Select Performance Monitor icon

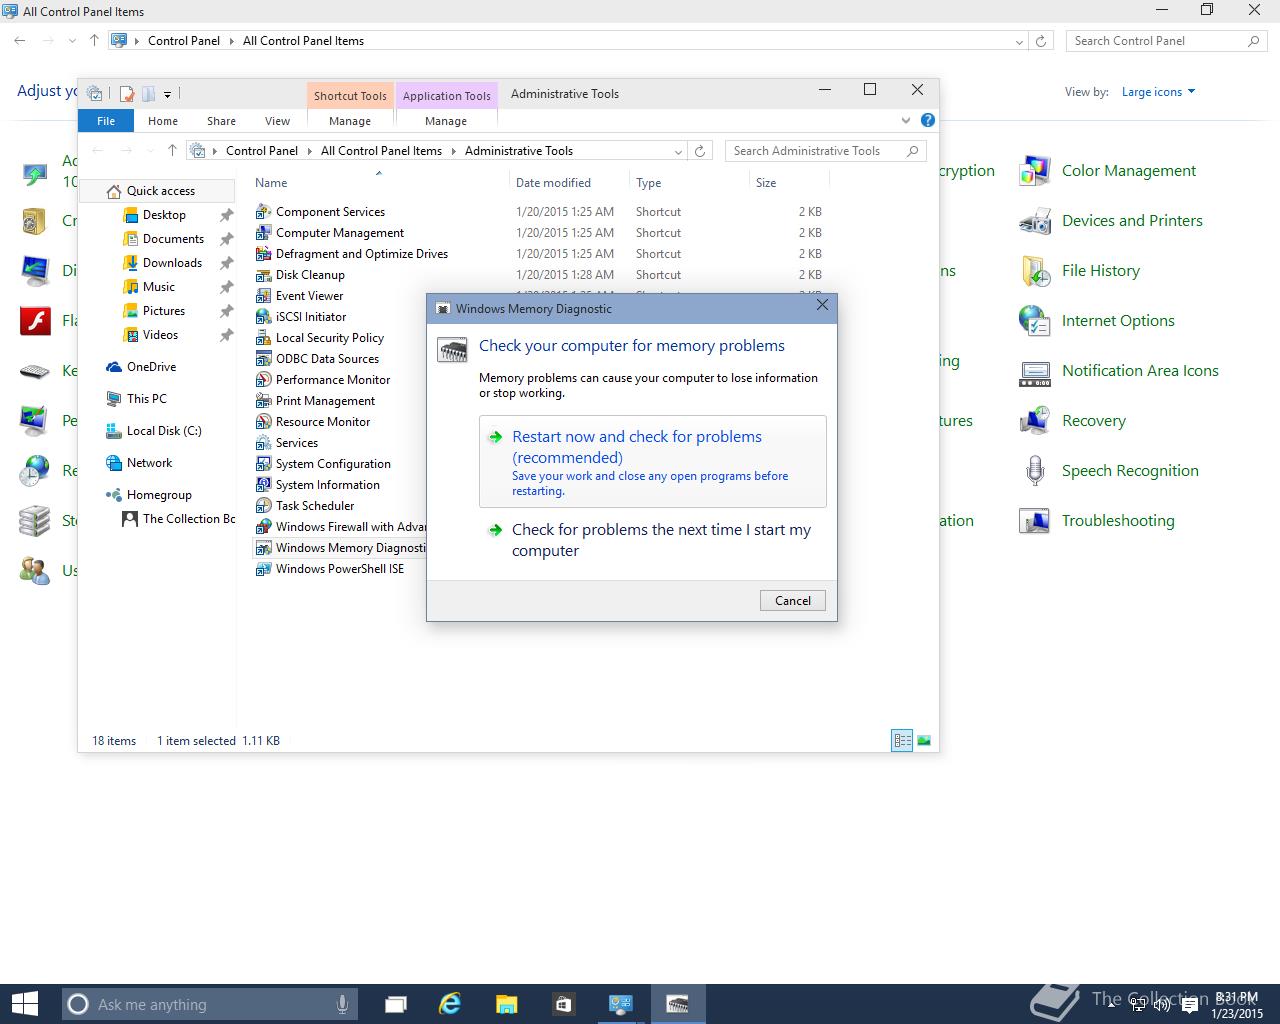(263, 380)
